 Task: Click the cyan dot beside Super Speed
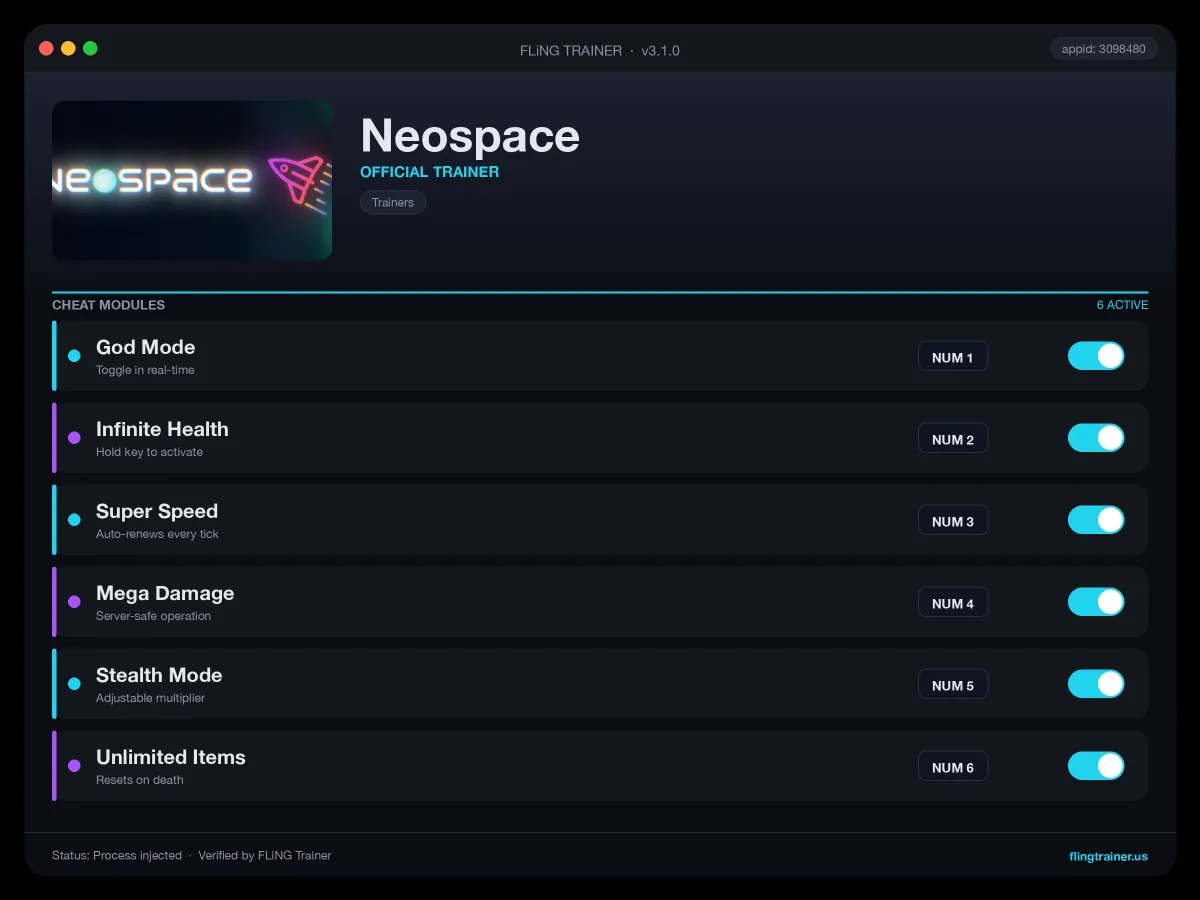pos(74,520)
